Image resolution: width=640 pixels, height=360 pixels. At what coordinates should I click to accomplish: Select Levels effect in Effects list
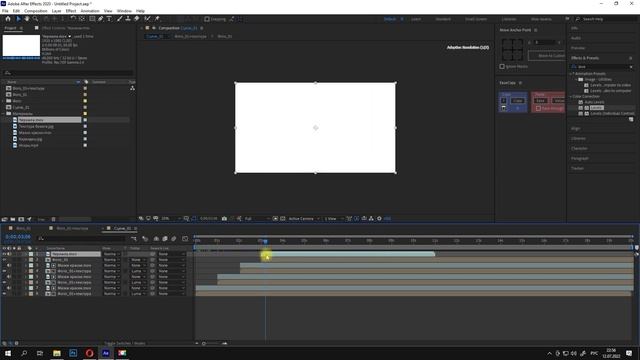596,108
